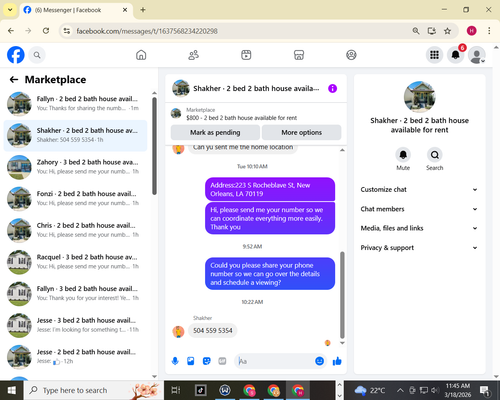Attach a photo file icon
Image resolution: width=500 pixels, height=400 pixels.
[x=191, y=361]
